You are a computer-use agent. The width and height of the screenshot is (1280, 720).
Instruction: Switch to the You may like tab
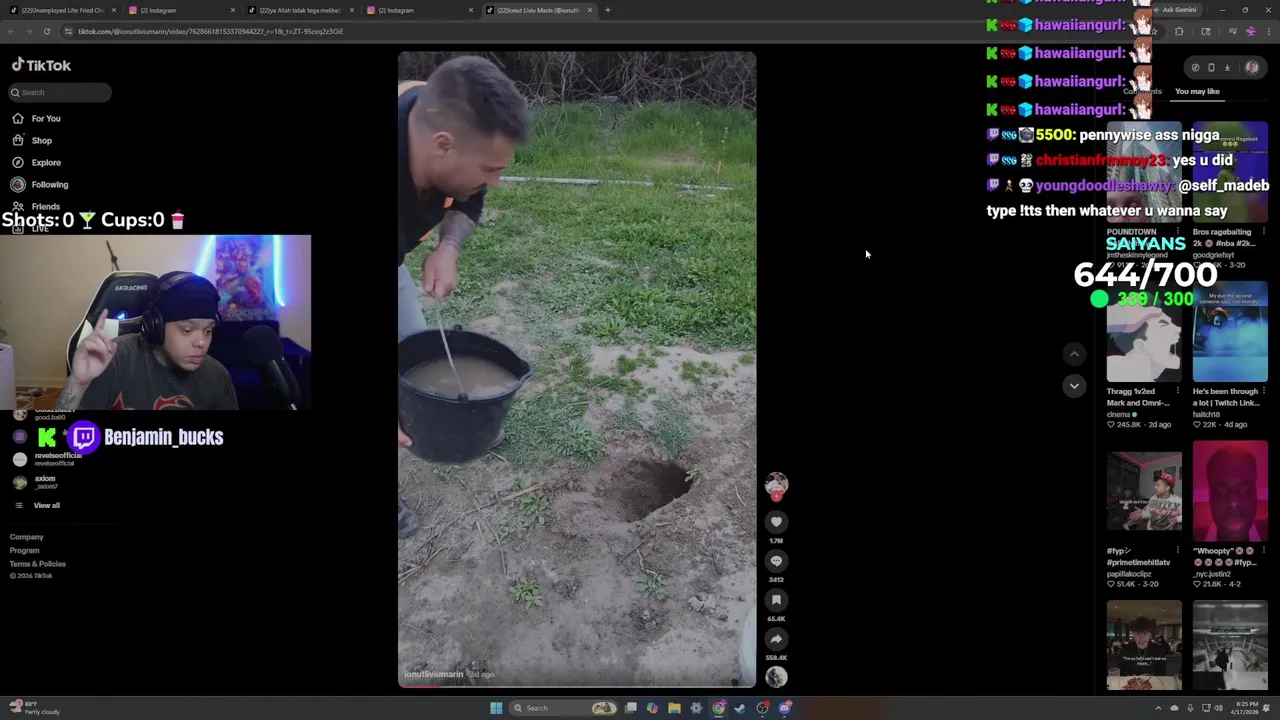1197,91
